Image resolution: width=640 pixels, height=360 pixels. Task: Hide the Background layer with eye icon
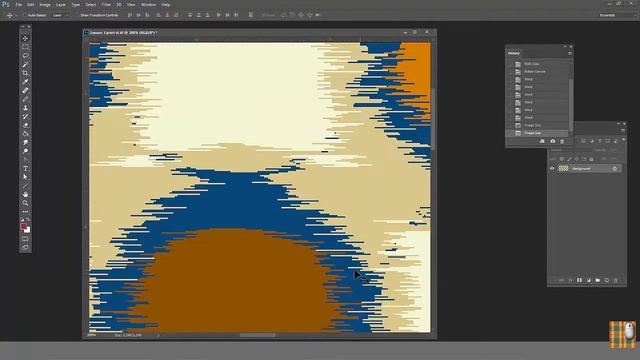coord(552,169)
